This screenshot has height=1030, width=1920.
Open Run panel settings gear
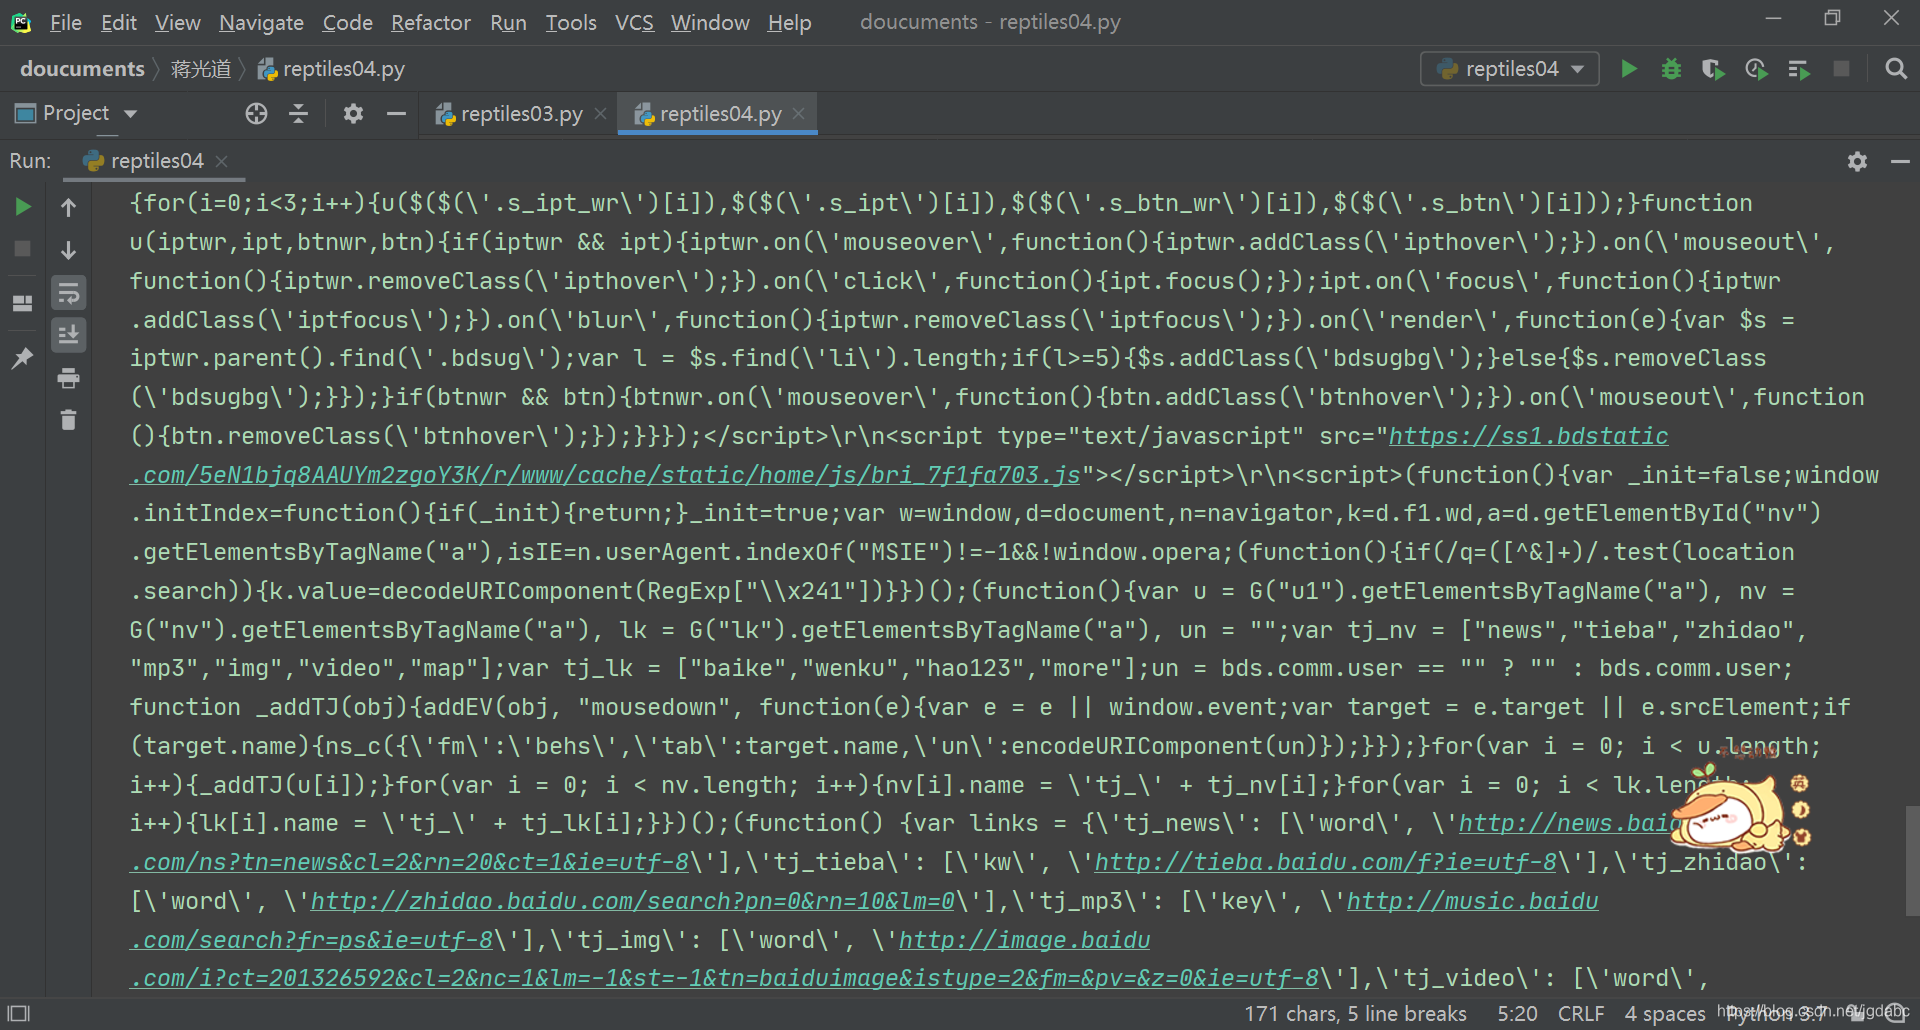(1857, 161)
